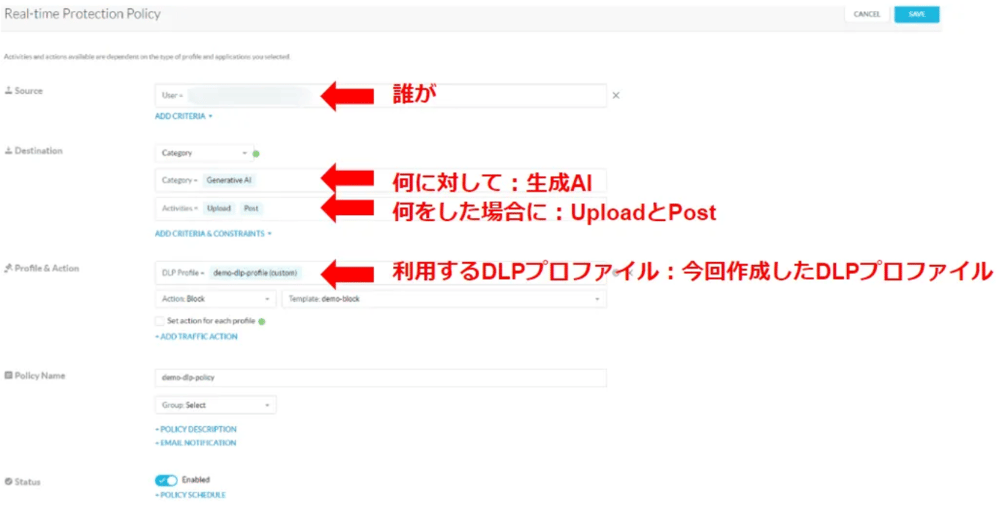
Task: Click green info dot beside Set action option
Action: click(262, 321)
